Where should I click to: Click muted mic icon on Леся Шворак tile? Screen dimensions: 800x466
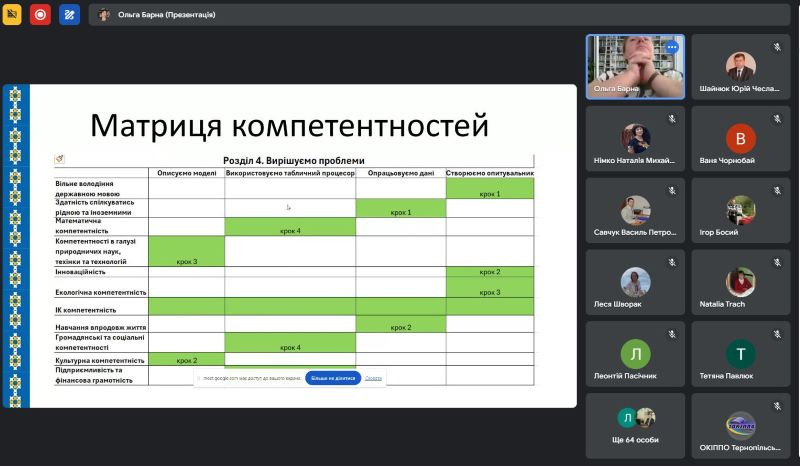coord(672,262)
